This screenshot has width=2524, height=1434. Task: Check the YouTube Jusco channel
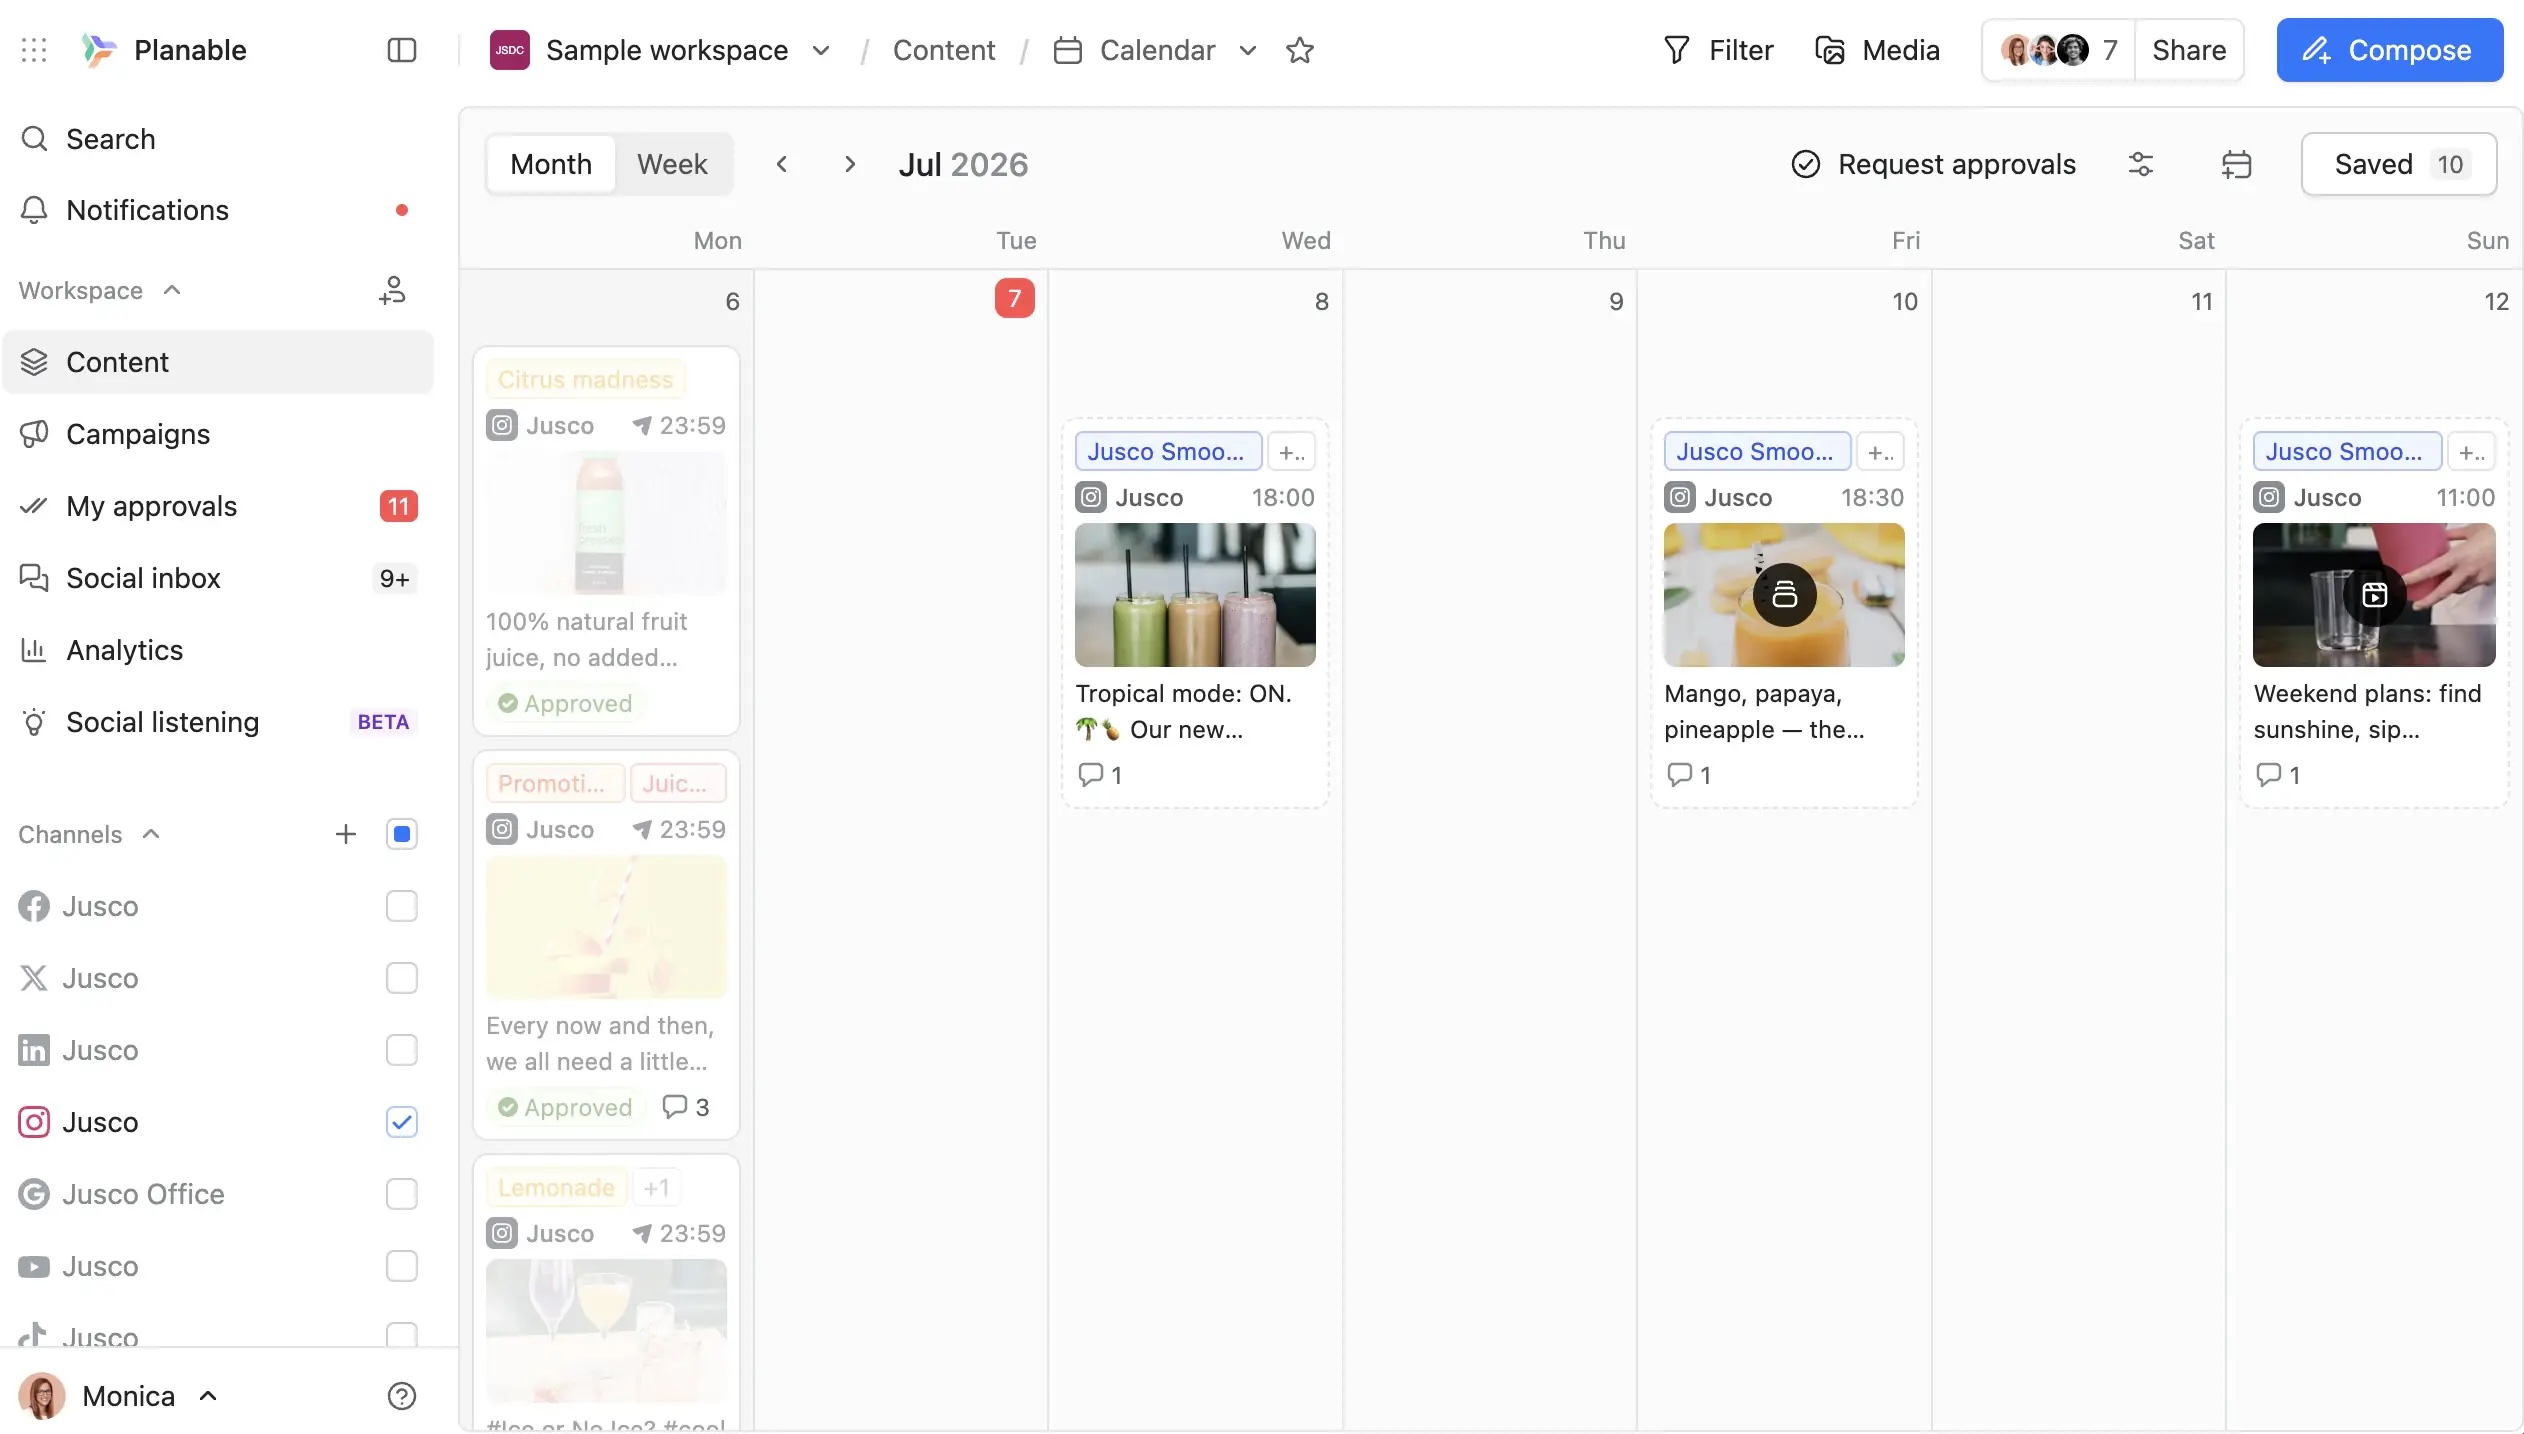click(401, 1266)
